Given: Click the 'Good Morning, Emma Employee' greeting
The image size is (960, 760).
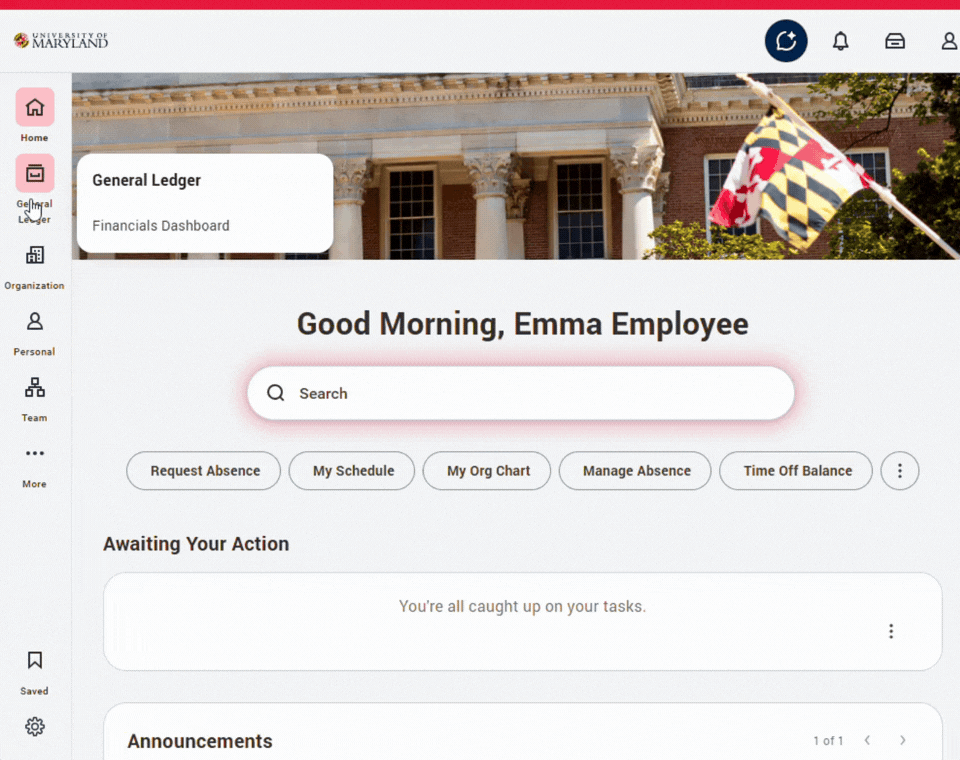Looking at the screenshot, I should click(522, 324).
